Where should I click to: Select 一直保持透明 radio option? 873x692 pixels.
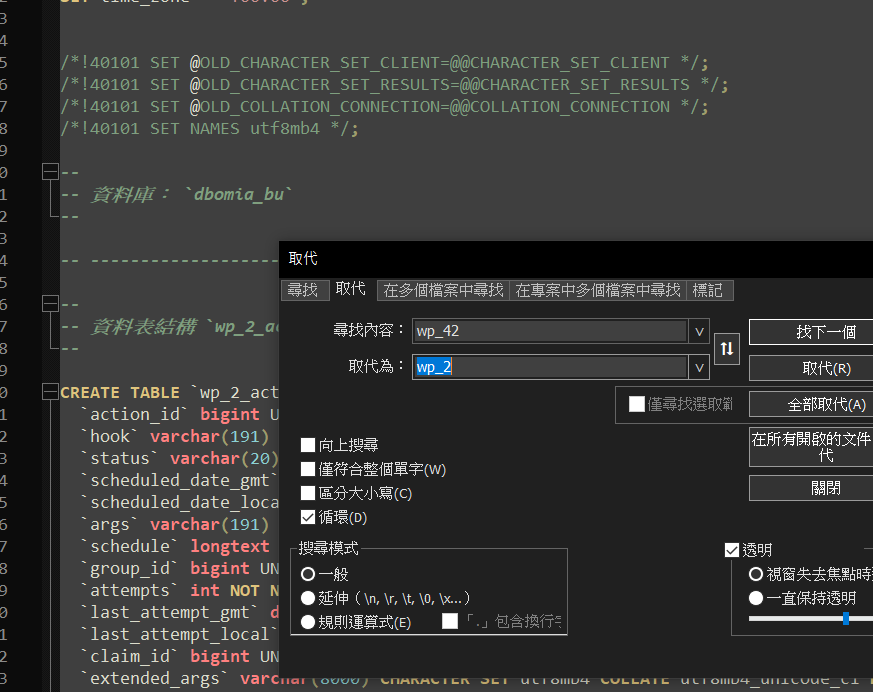pyautogui.click(x=756, y=598)
